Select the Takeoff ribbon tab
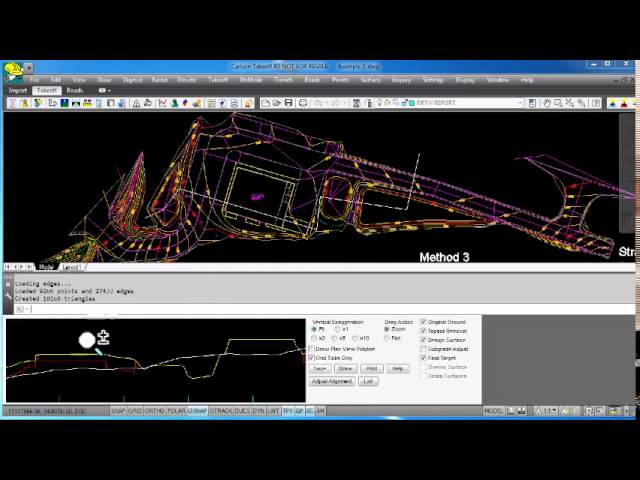 [x=47, y=90]
